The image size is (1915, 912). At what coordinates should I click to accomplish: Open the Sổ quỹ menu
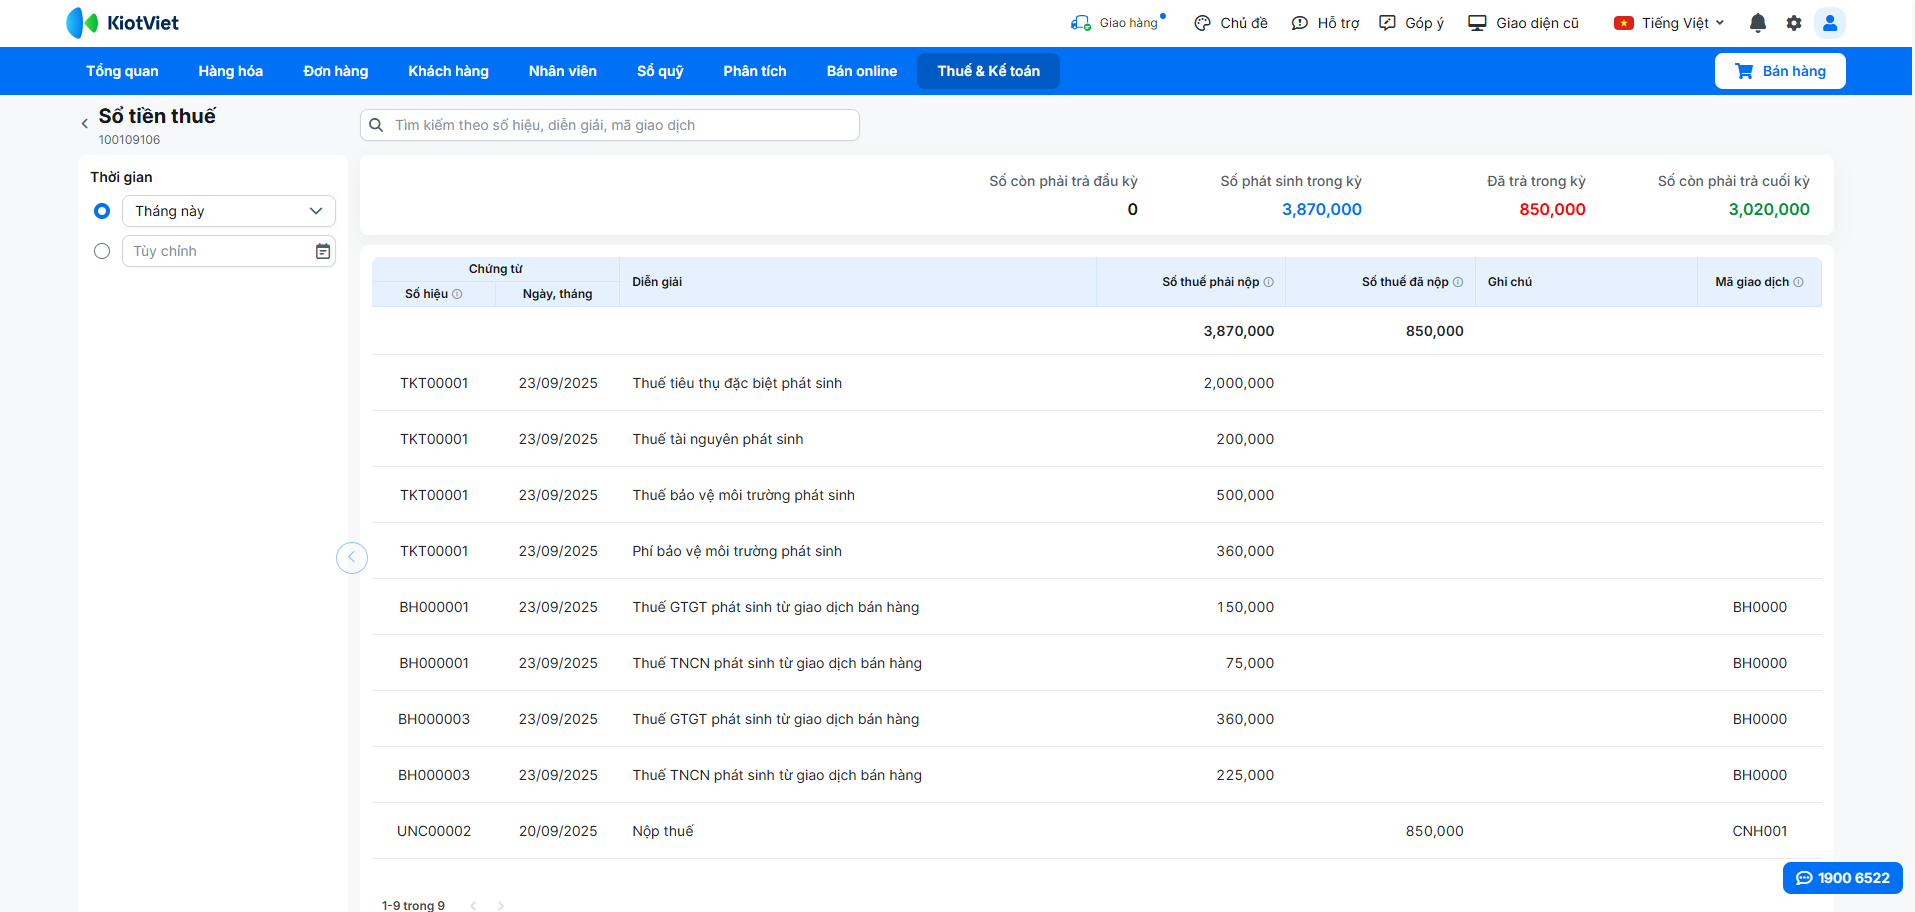660,71
